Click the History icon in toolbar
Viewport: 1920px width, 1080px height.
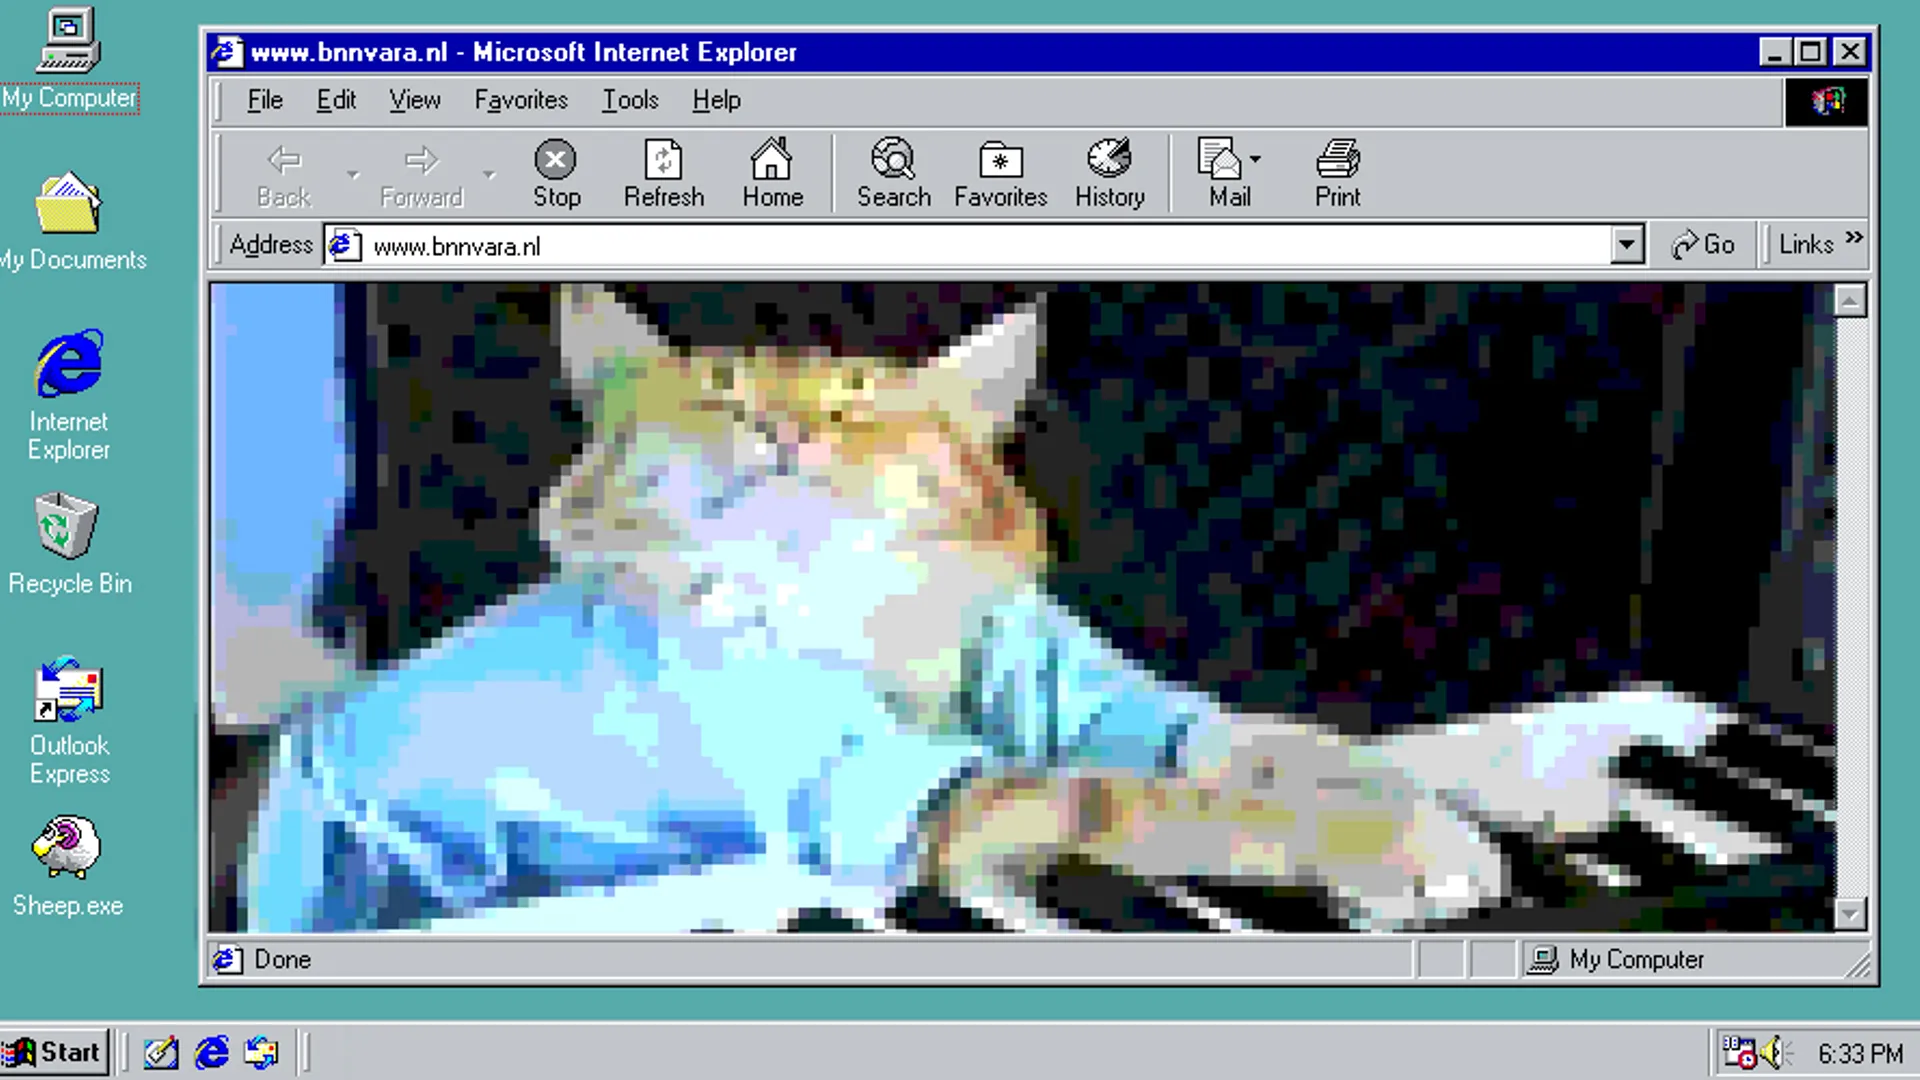tap(1108, 173)
